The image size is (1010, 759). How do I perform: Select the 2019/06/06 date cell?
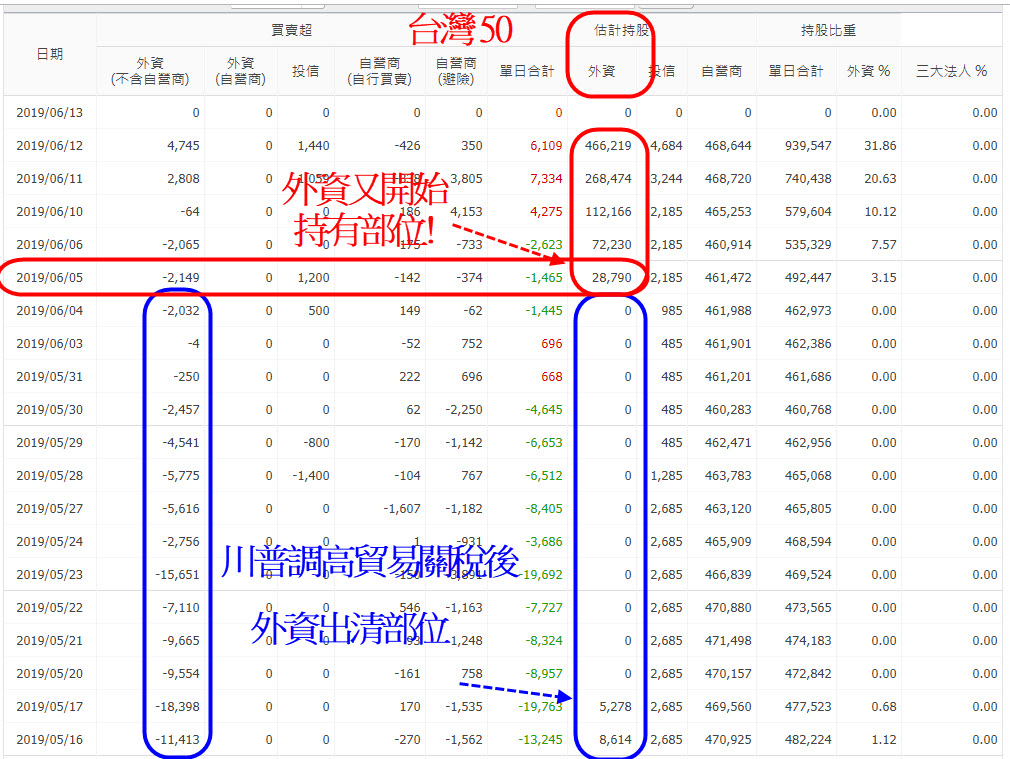[50, 245]
